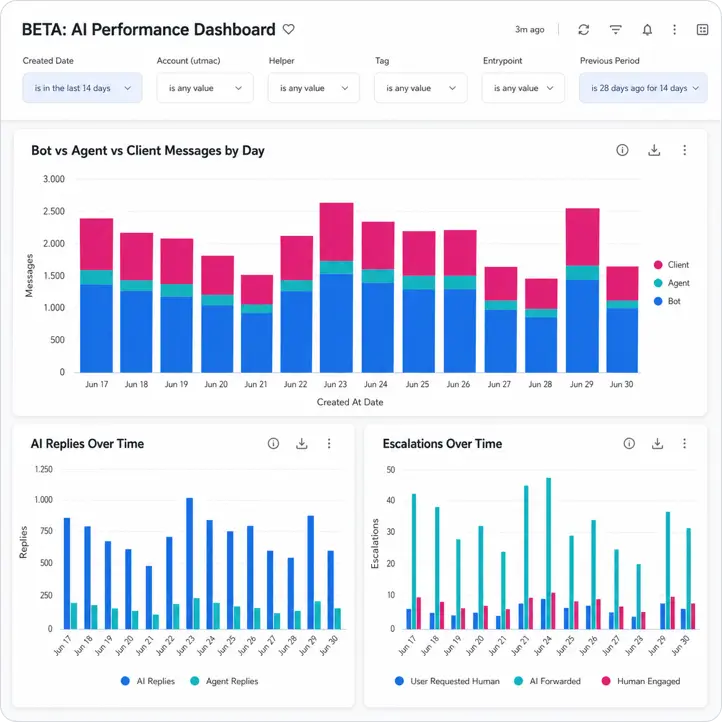The image size is (722, 722).
Task: Click the 'Created At Date' axis label
Action: coord(350,402)
